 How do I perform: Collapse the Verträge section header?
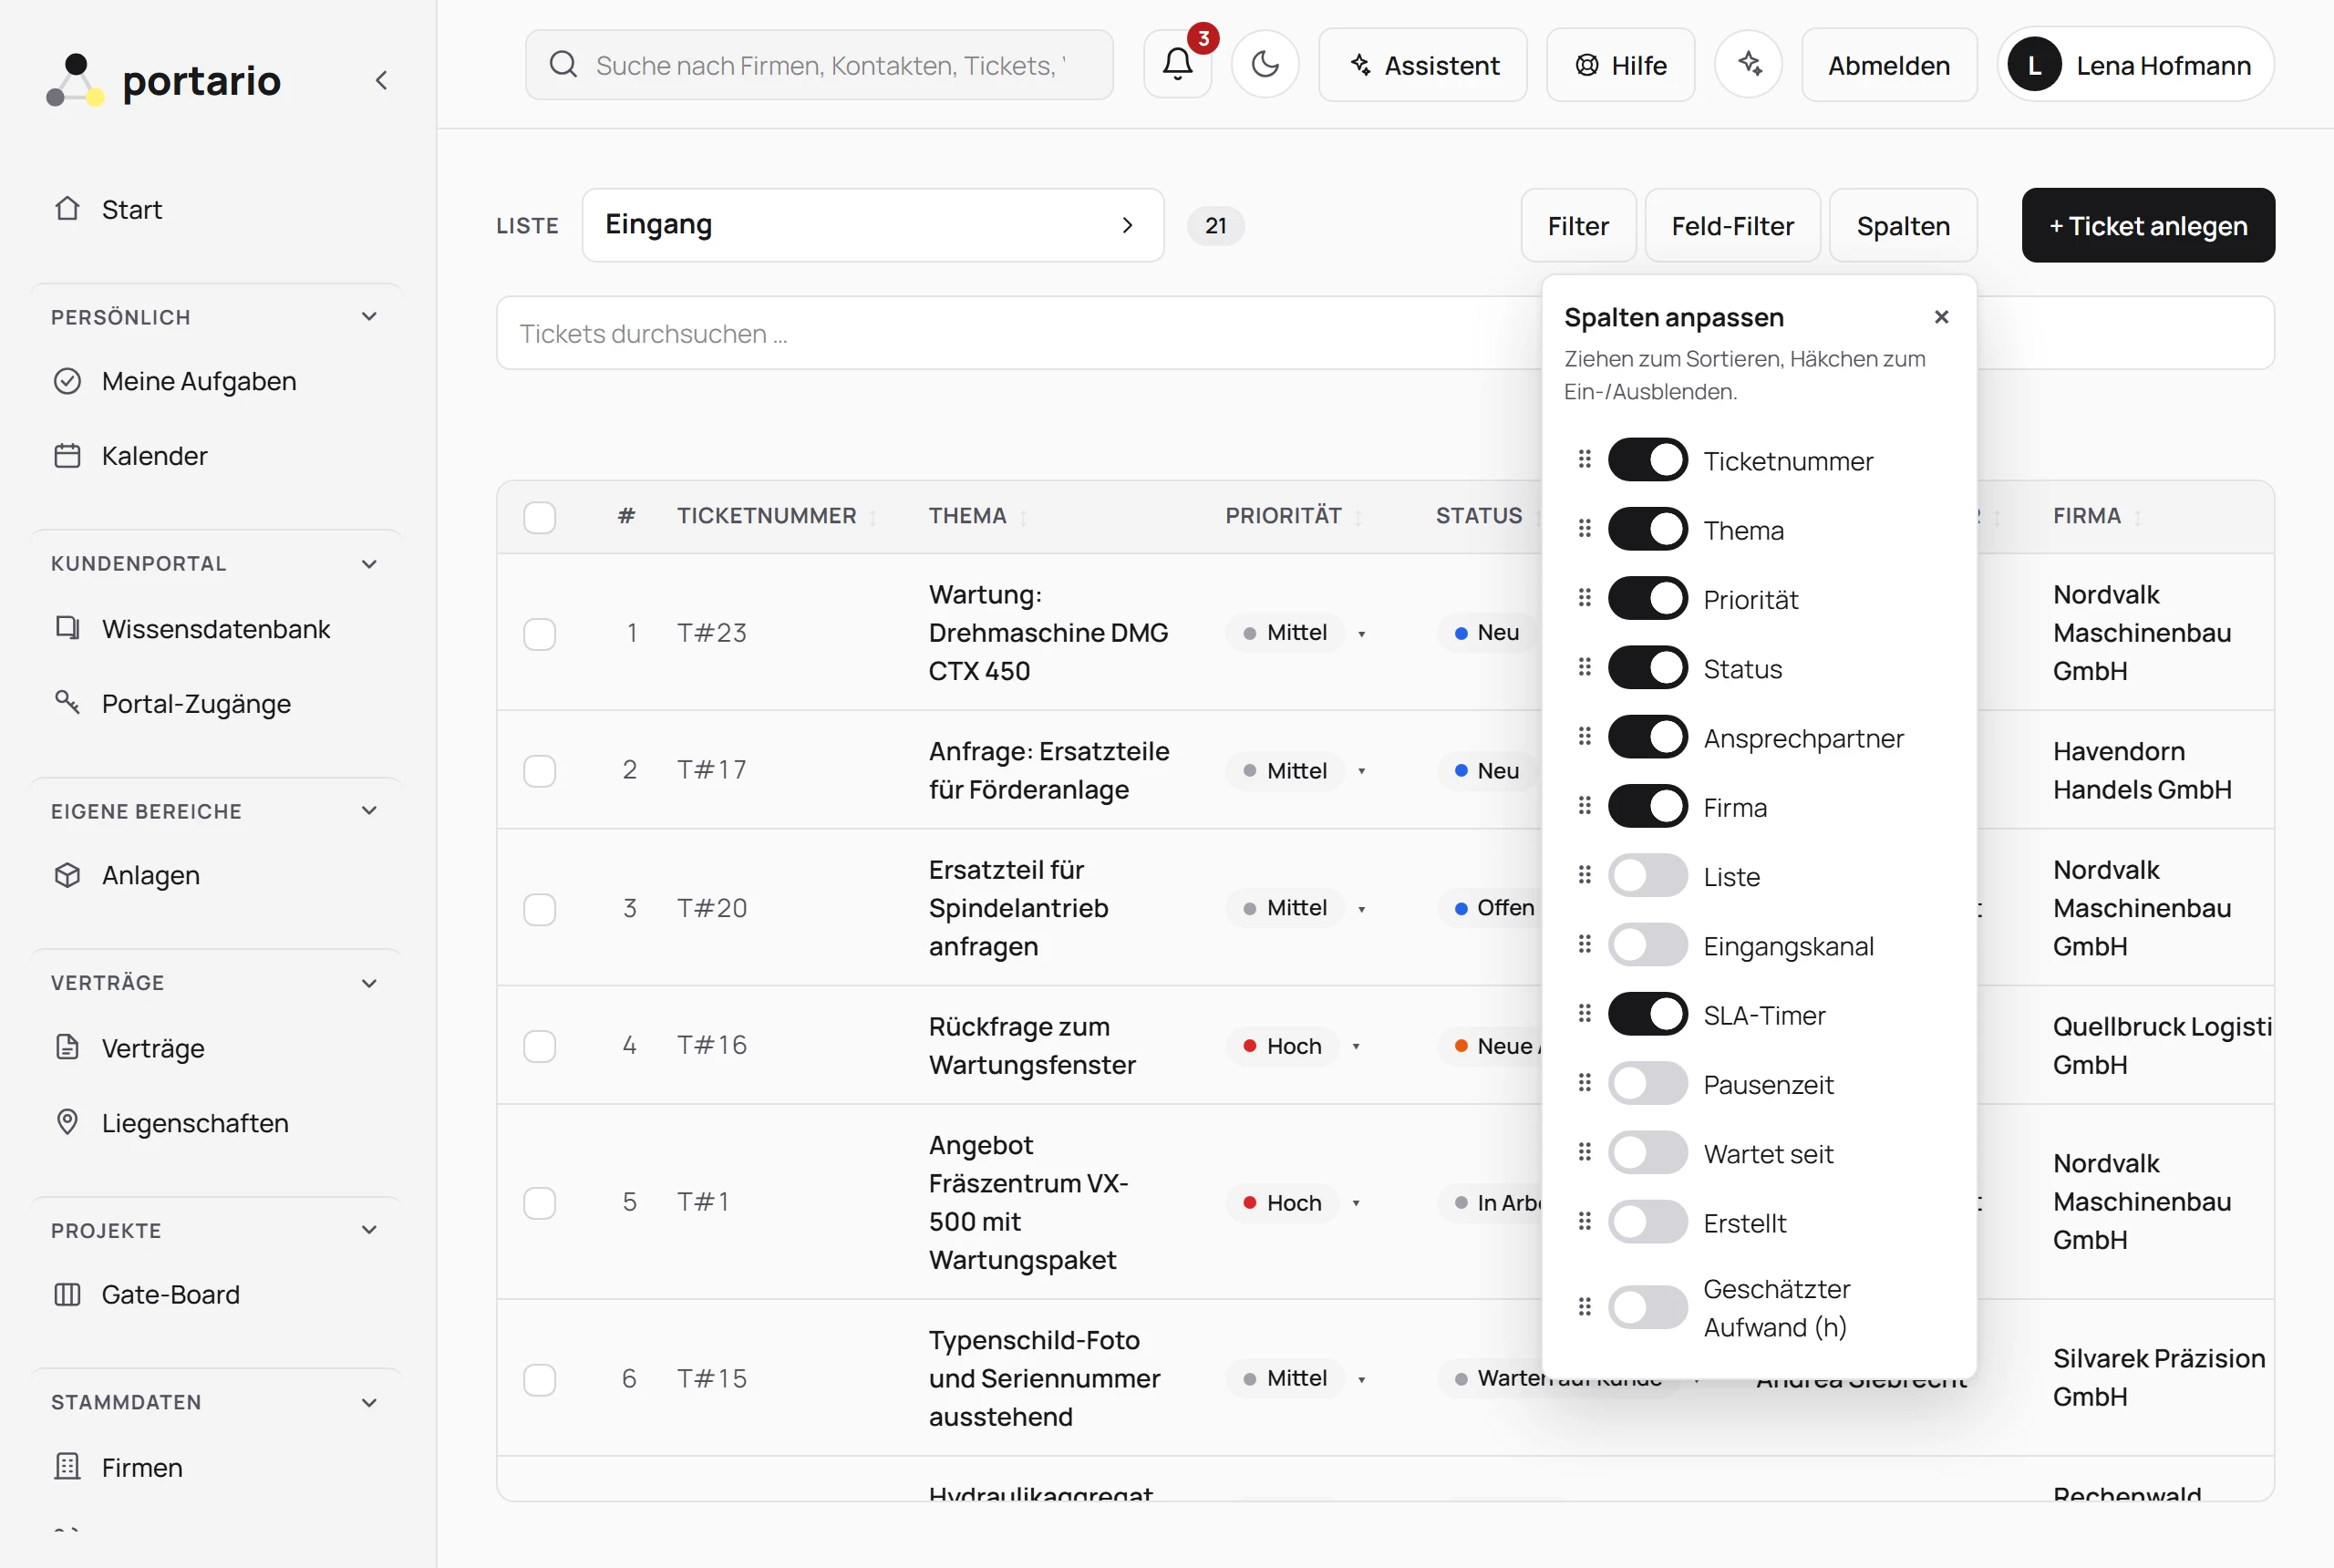pyautogui.click(x=369, y=983)
